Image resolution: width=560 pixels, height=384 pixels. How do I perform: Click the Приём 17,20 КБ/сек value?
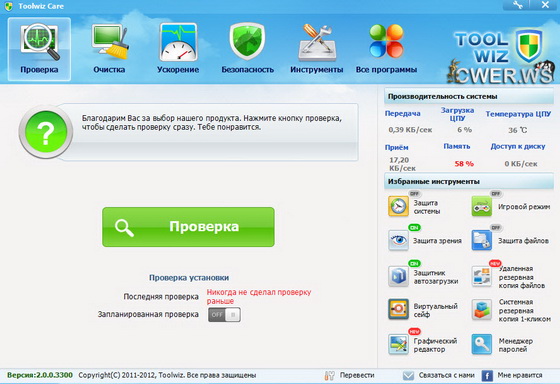click(402, 164)
